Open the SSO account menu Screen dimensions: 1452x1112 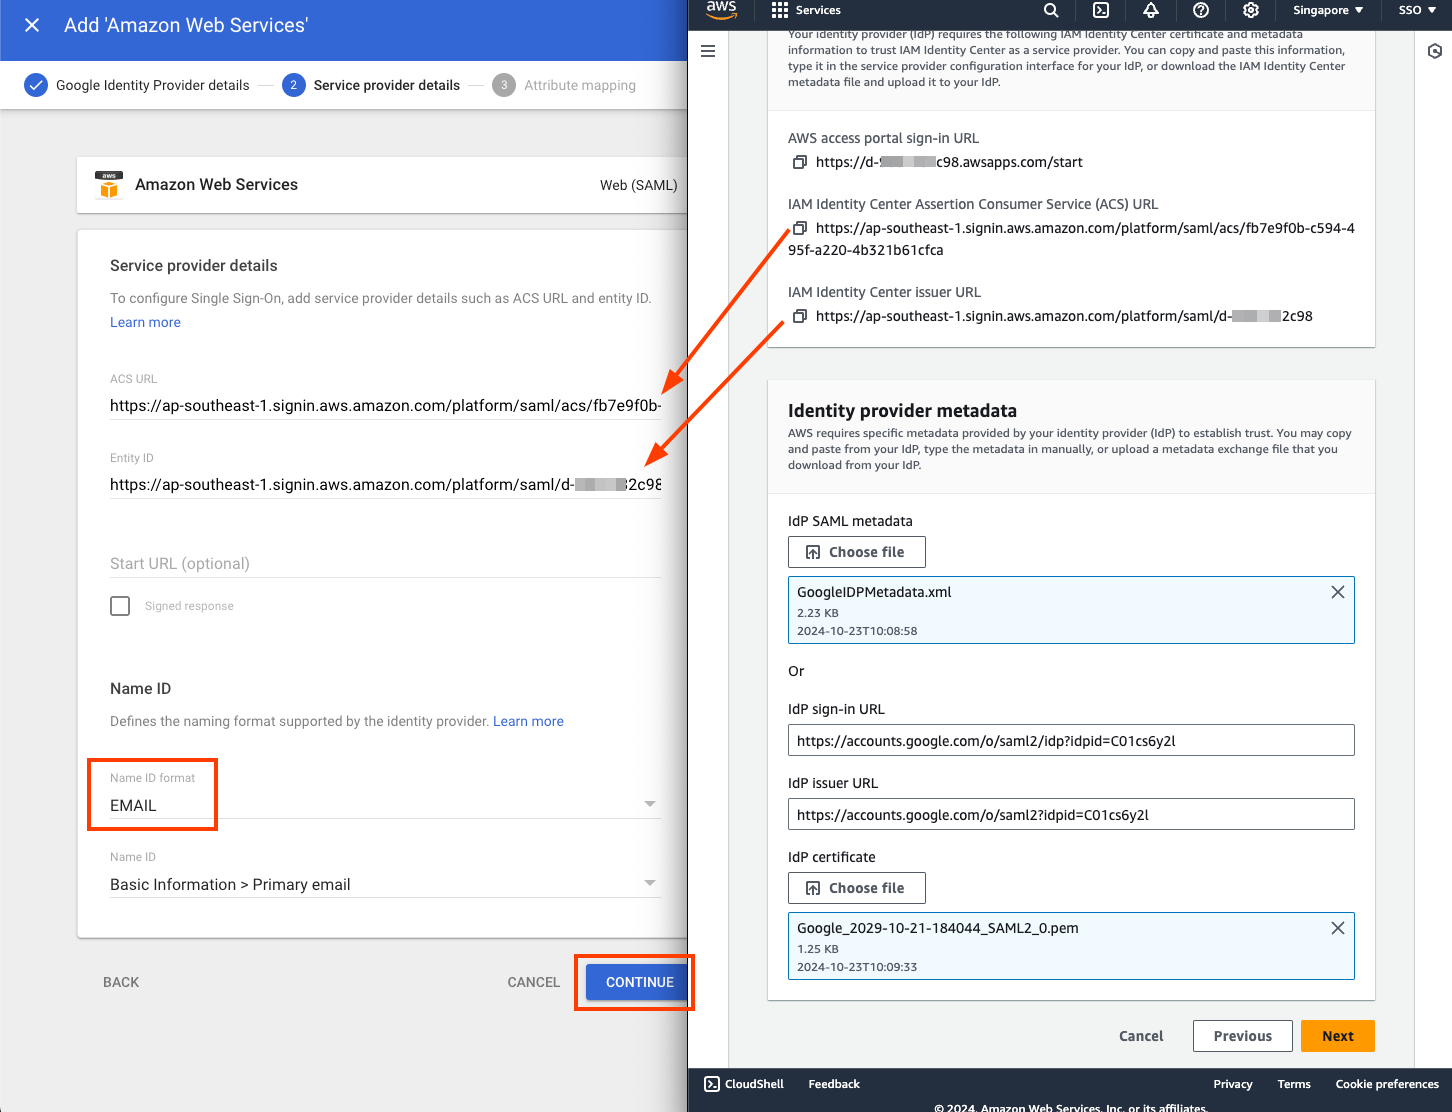click(x=1417, y=10)
